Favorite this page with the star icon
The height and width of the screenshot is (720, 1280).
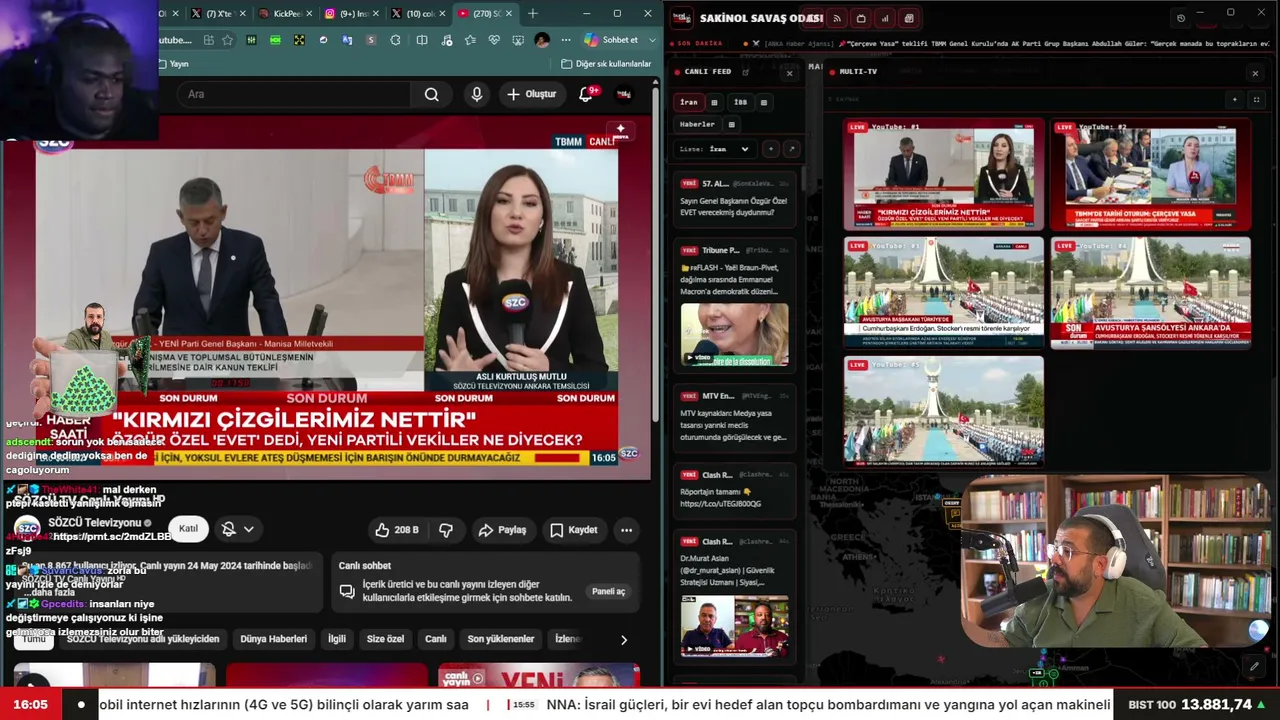pos(227,40)
